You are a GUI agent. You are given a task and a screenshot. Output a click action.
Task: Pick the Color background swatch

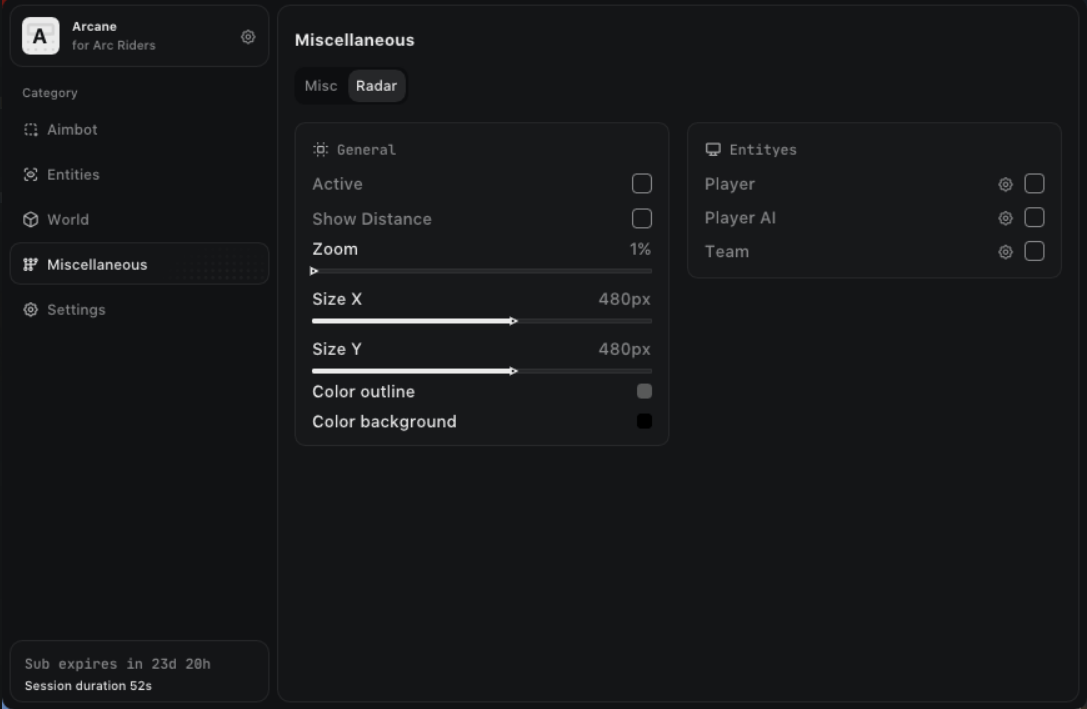[x=644, y=422]
